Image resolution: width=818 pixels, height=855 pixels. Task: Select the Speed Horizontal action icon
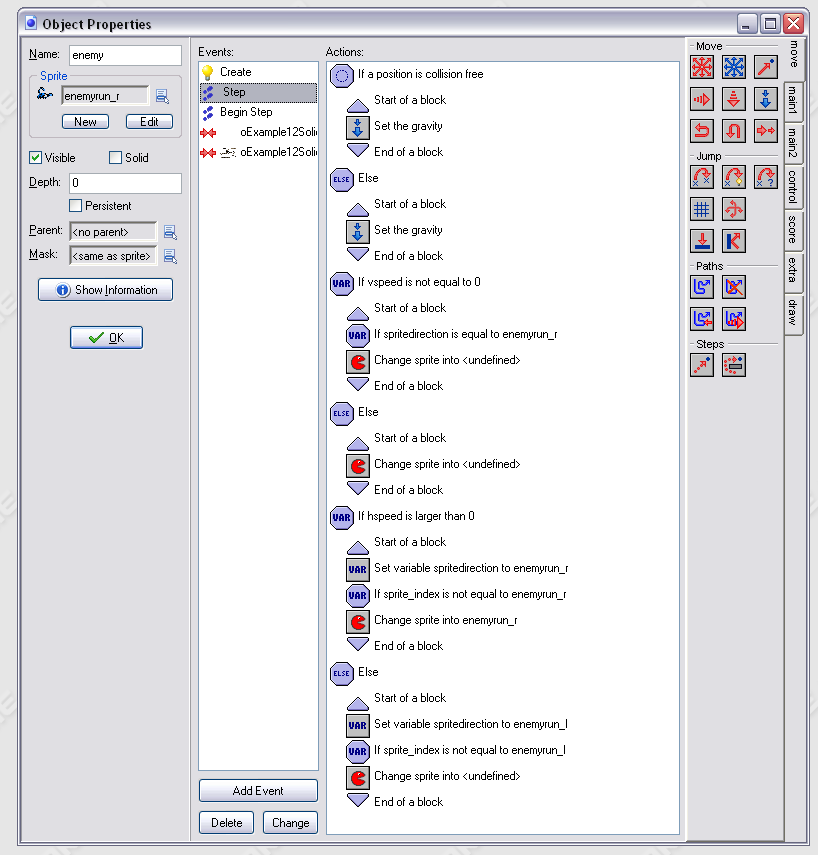point(702,99)
